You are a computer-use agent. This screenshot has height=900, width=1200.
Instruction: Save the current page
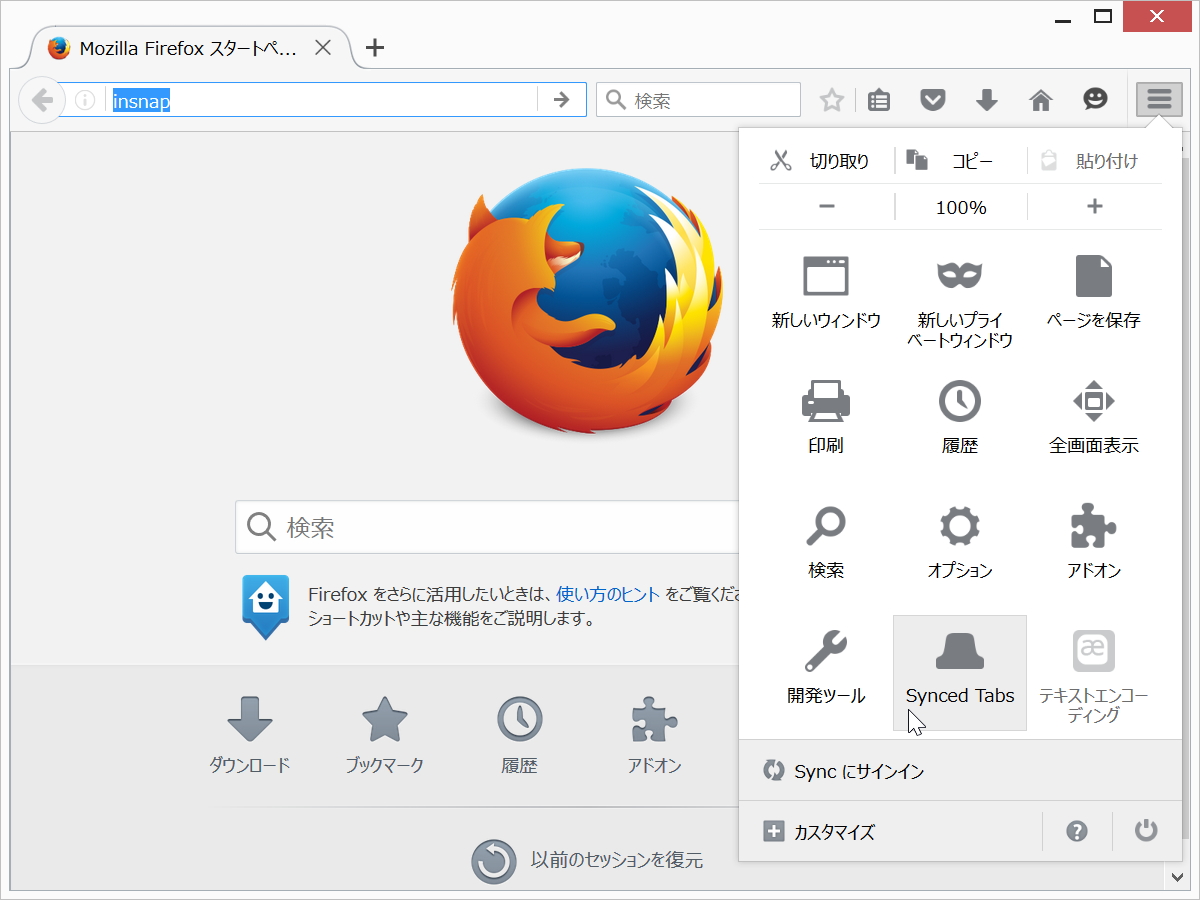pyautogui.click(x=1093, y=290)
